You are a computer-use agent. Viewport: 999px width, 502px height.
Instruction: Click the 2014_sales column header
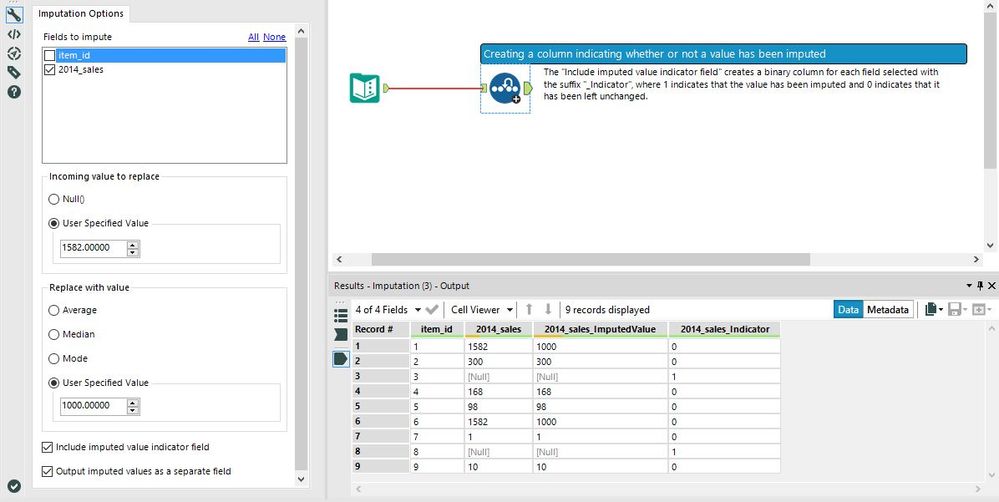click(x=499, y=329)
